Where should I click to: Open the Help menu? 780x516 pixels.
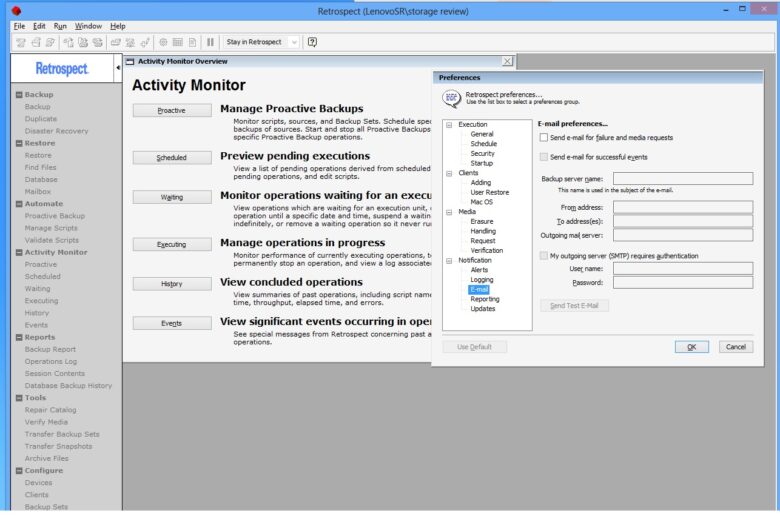[x=118, y=26]
